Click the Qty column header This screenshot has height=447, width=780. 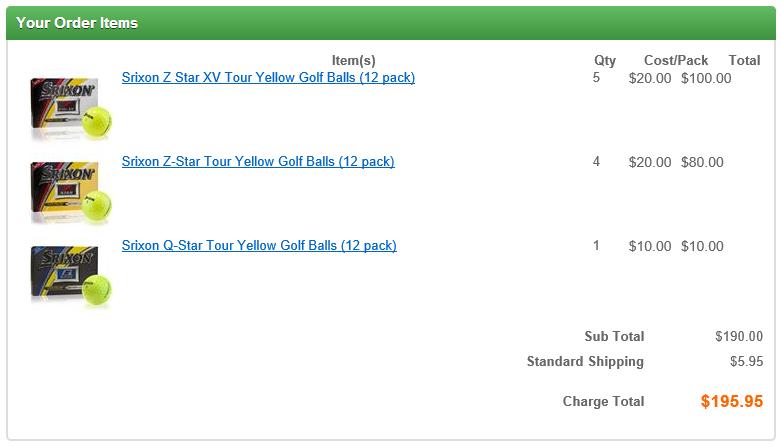605,60
